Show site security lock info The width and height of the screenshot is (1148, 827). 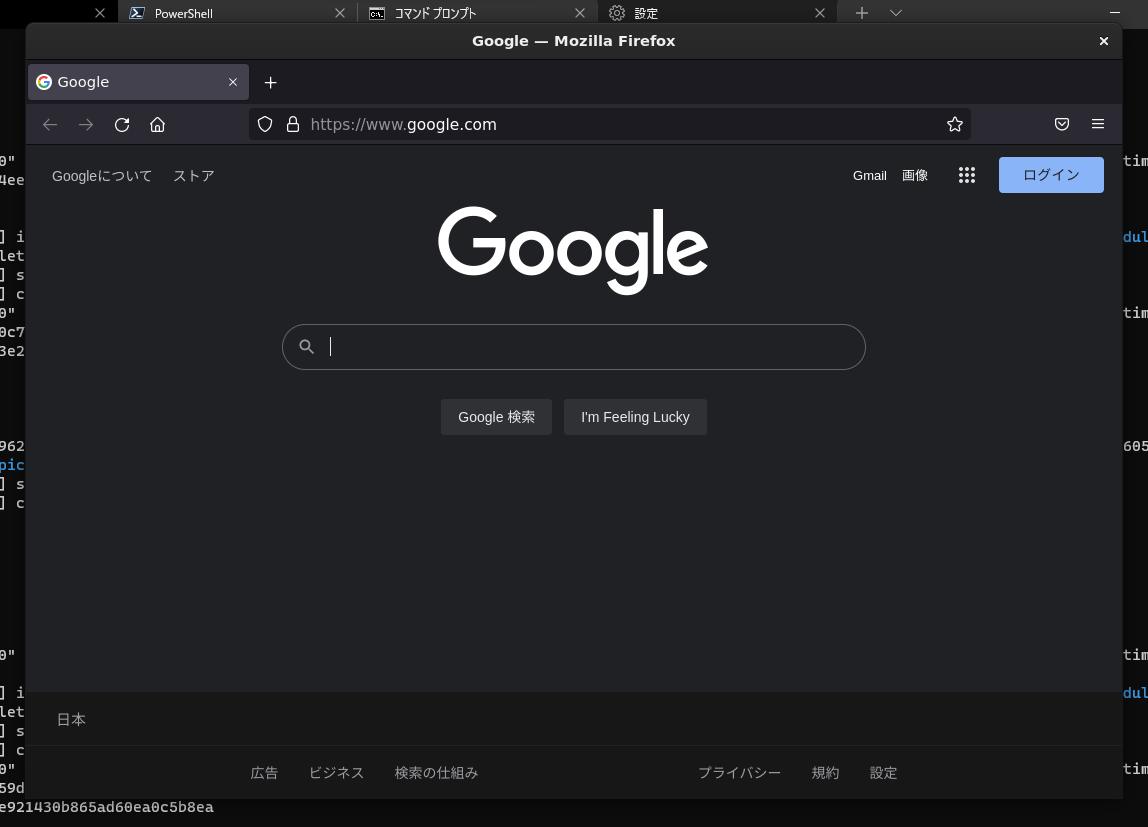tap(293, 124)
